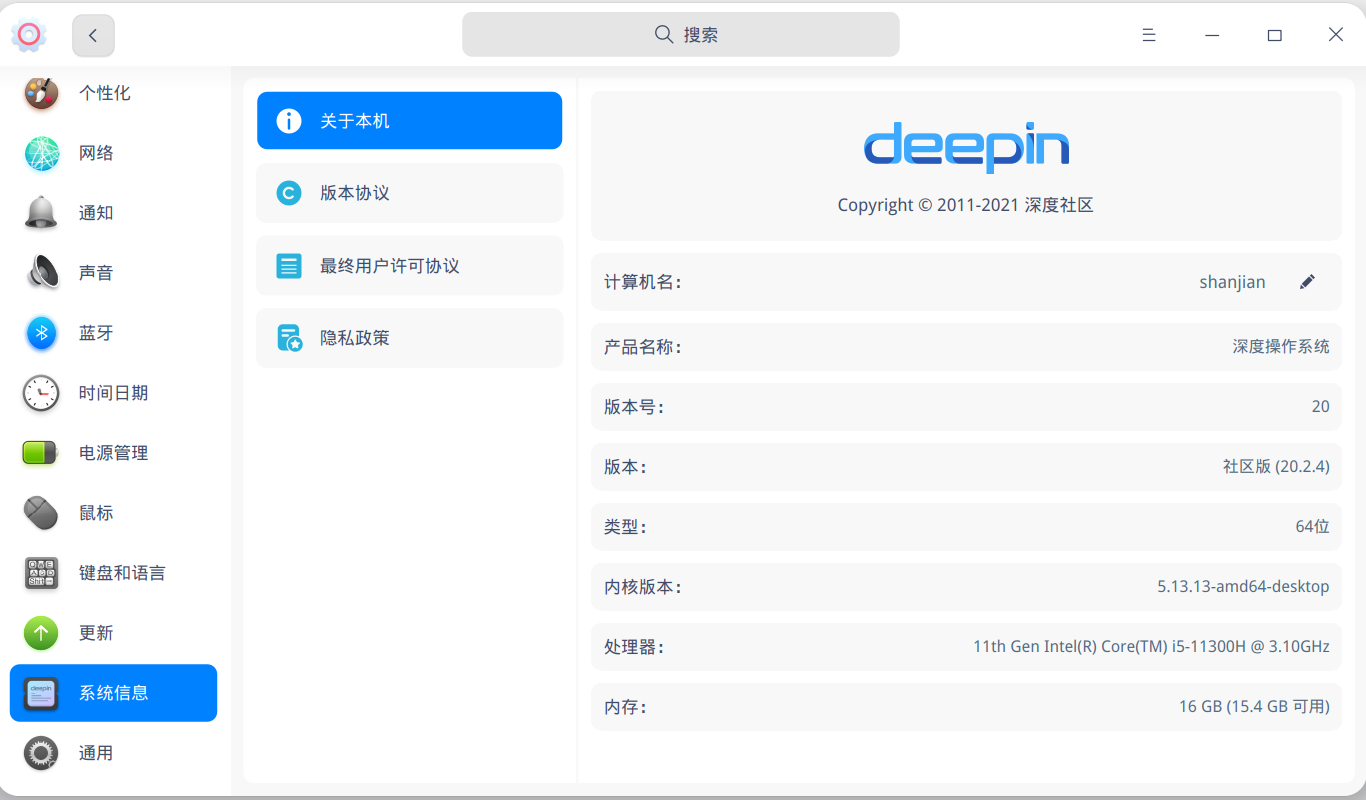This screenshot has width=1366, height=800.
Task: Click the Update (更新) green arrow icon
Action: click(x=41, y=633)
